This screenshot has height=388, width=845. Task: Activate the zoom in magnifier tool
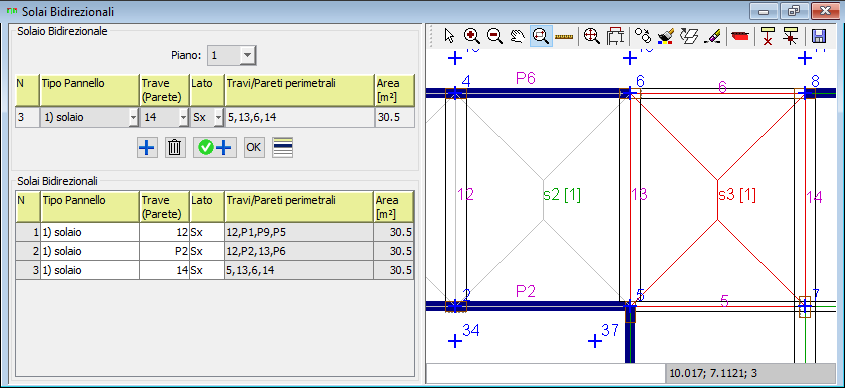click(x=472, y=36)
